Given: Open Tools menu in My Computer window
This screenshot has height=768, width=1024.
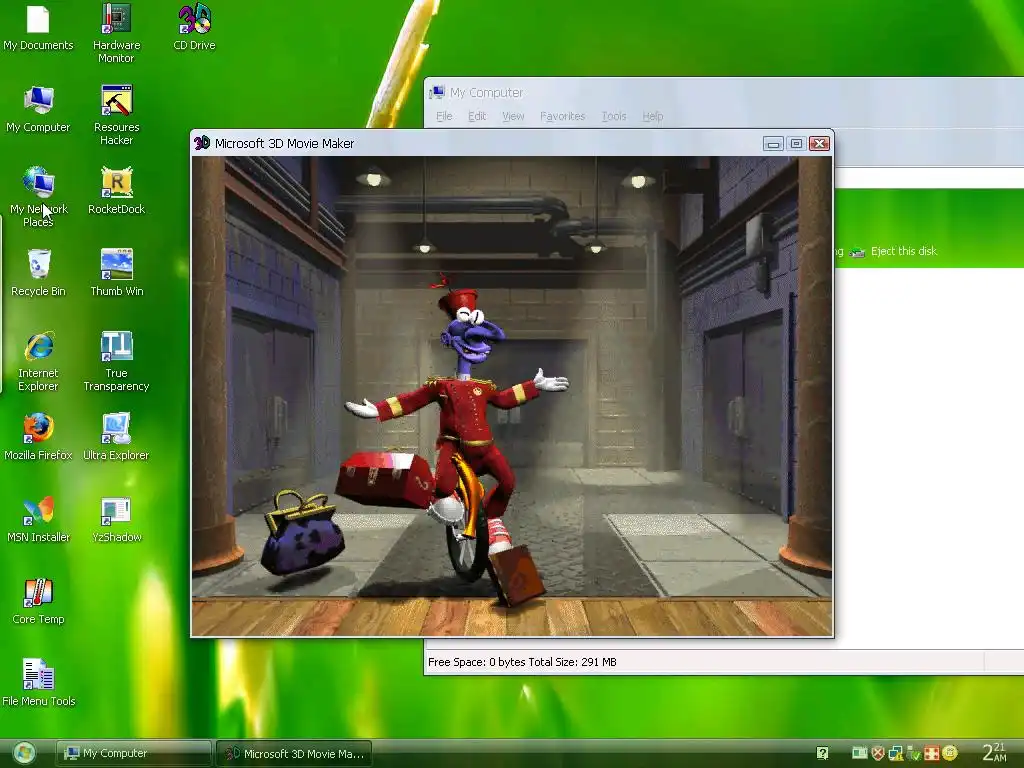Looking at the screenshot, I should [x=614, y=116].
